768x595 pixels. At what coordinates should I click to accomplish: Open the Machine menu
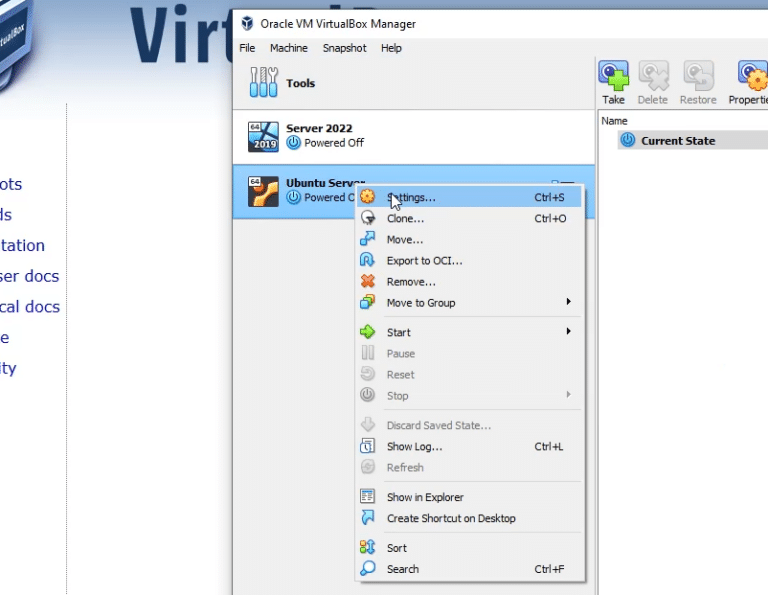(x=288, y=48)
